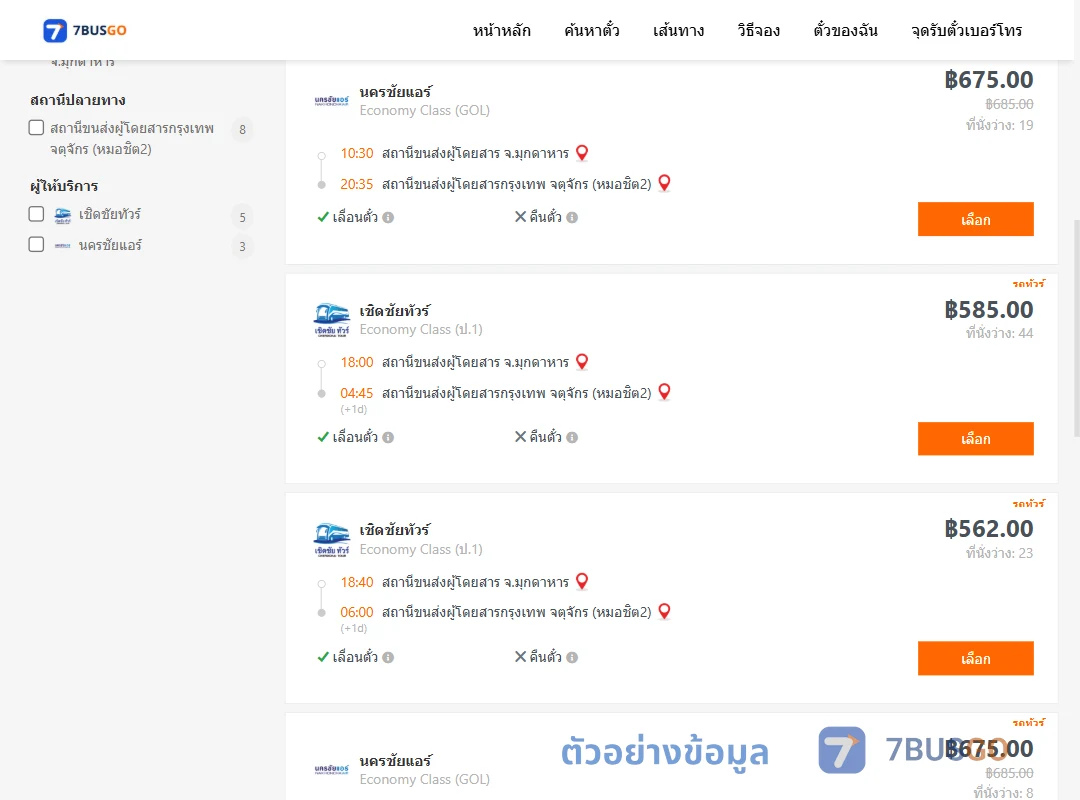Screen dimensions: 1080x800
Task: Click green check icon on 10:30 trip
Action: [x=323, y=217]
